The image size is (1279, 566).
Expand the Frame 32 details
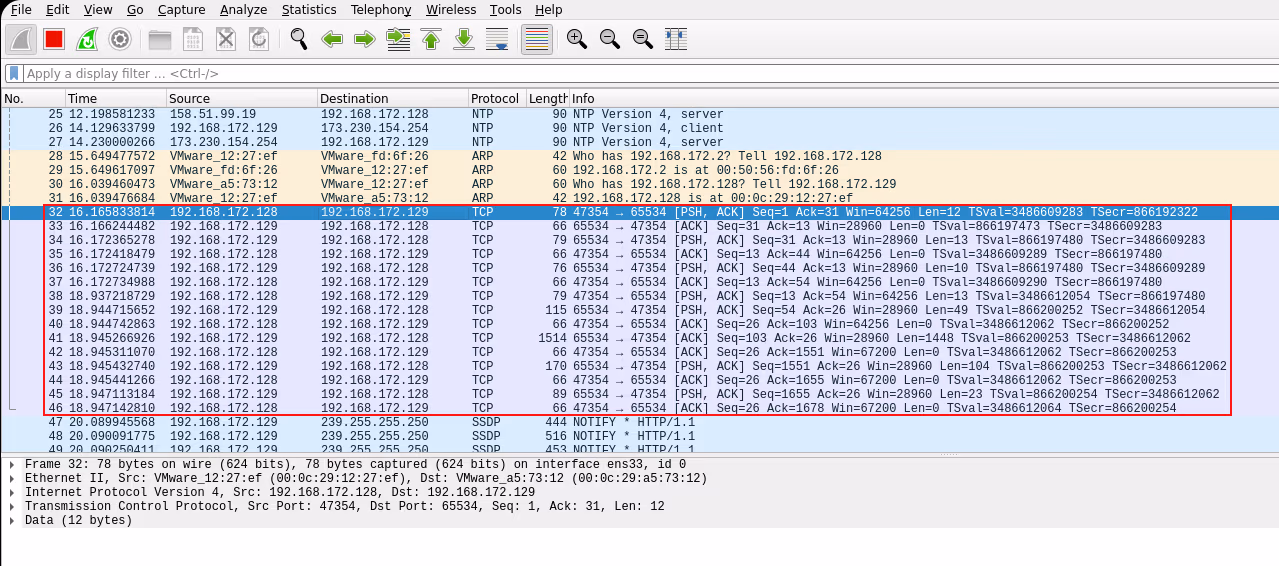coord(12,464)
